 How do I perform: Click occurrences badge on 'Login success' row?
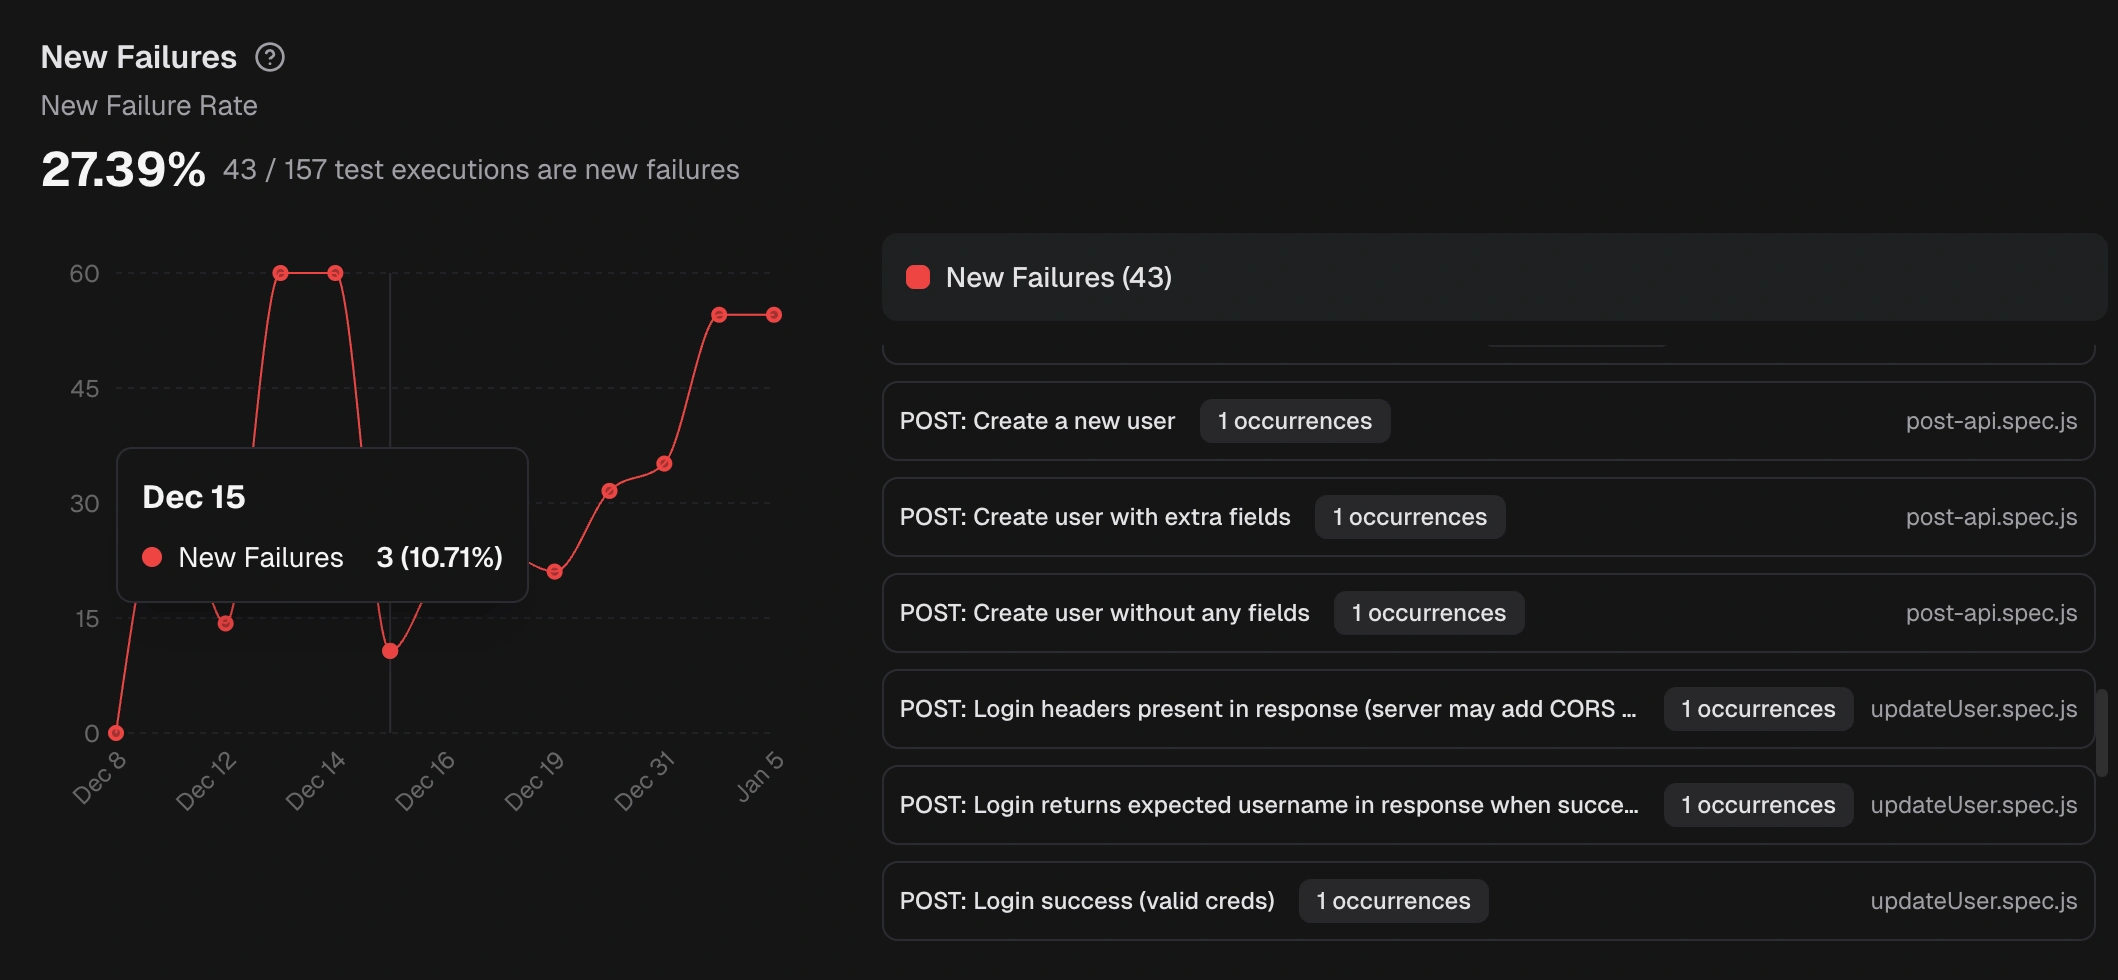(1393, 901)
